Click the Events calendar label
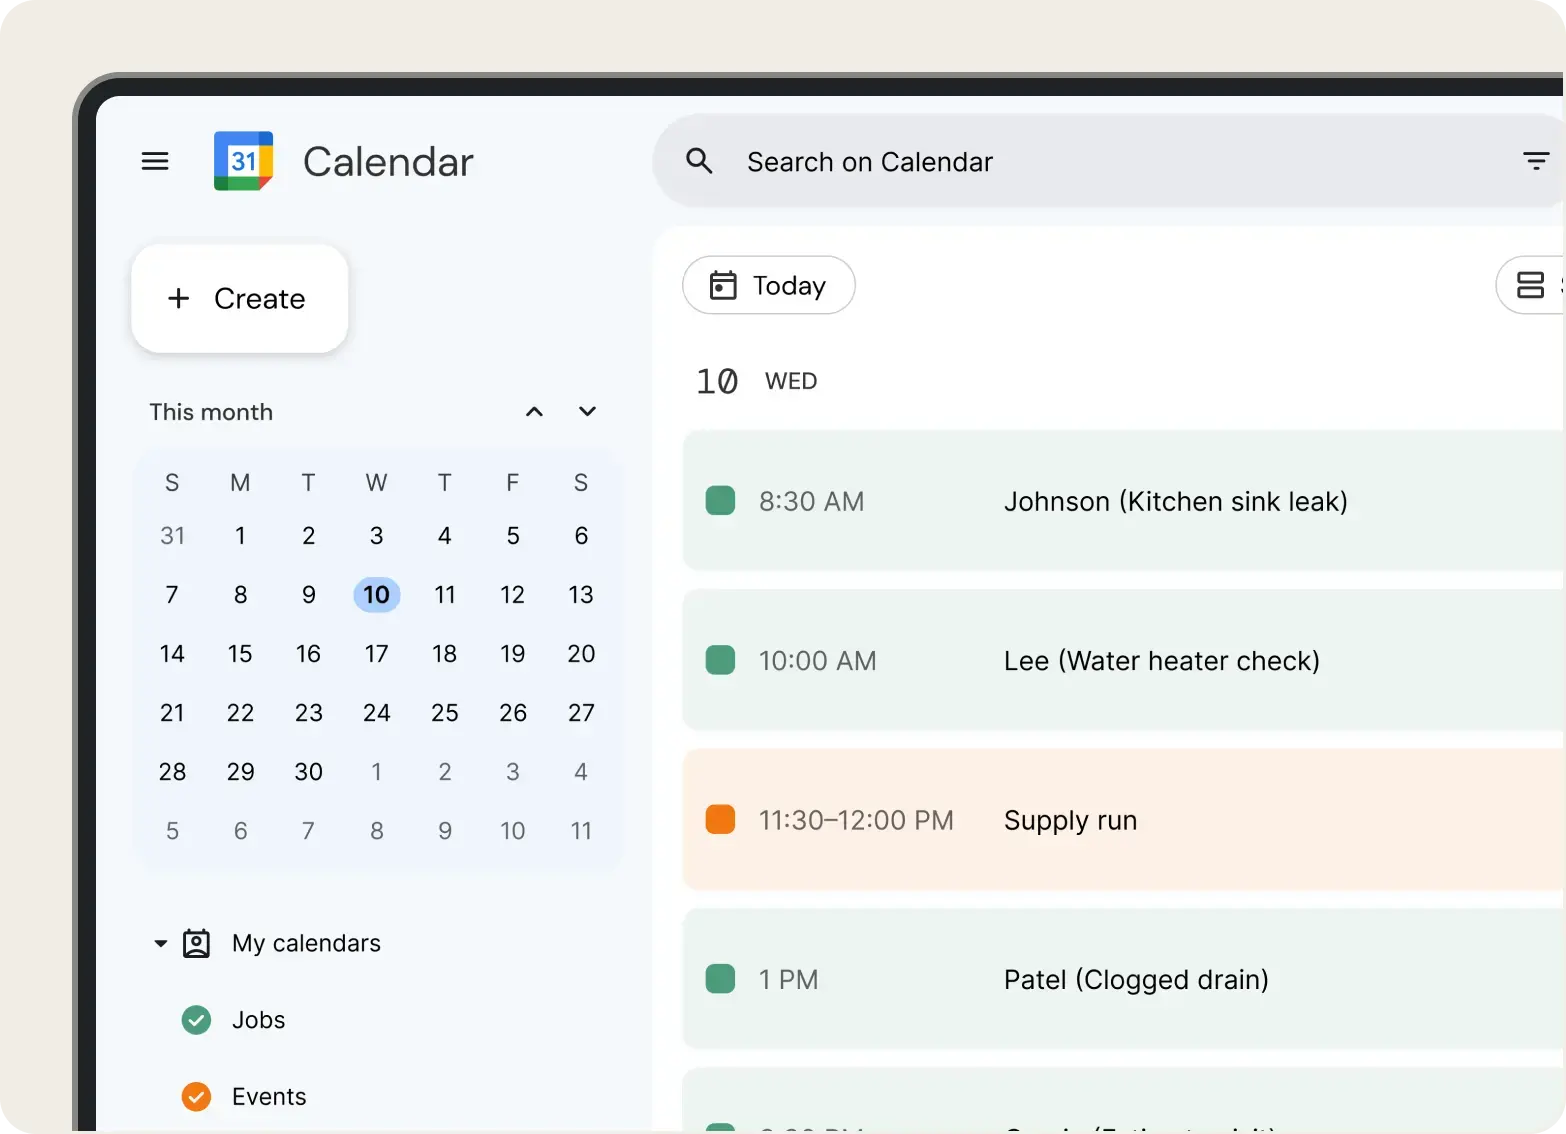The height and width of the screenshot is (1134, 1566). pyautogui.click(x=269, y=1097)
